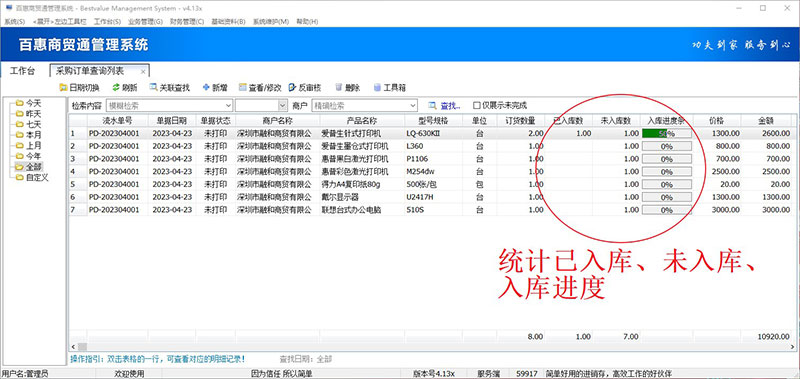This screenshot has height=379, width=800.
Task: Click folder icon beside 自定义
Action: 20,178
